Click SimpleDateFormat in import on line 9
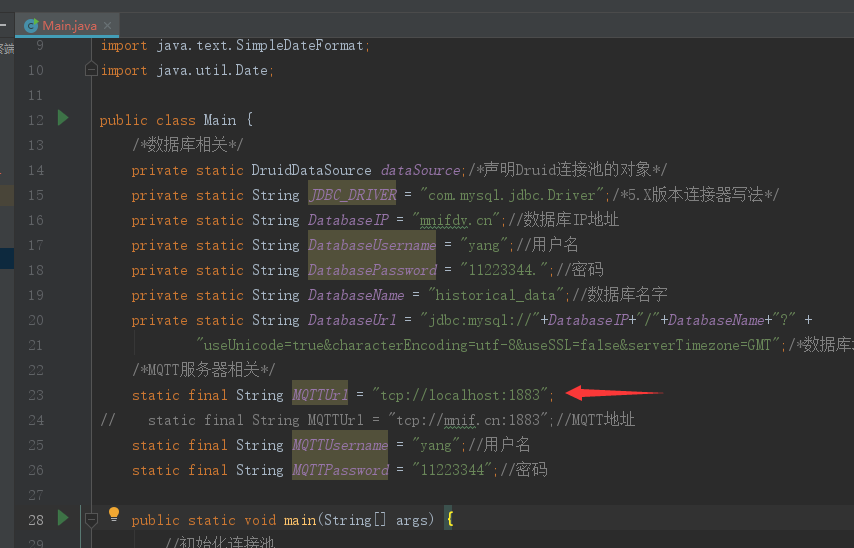The height and width of the screenshot is (548, 854). pyautogui.click(x=300, y=45)
